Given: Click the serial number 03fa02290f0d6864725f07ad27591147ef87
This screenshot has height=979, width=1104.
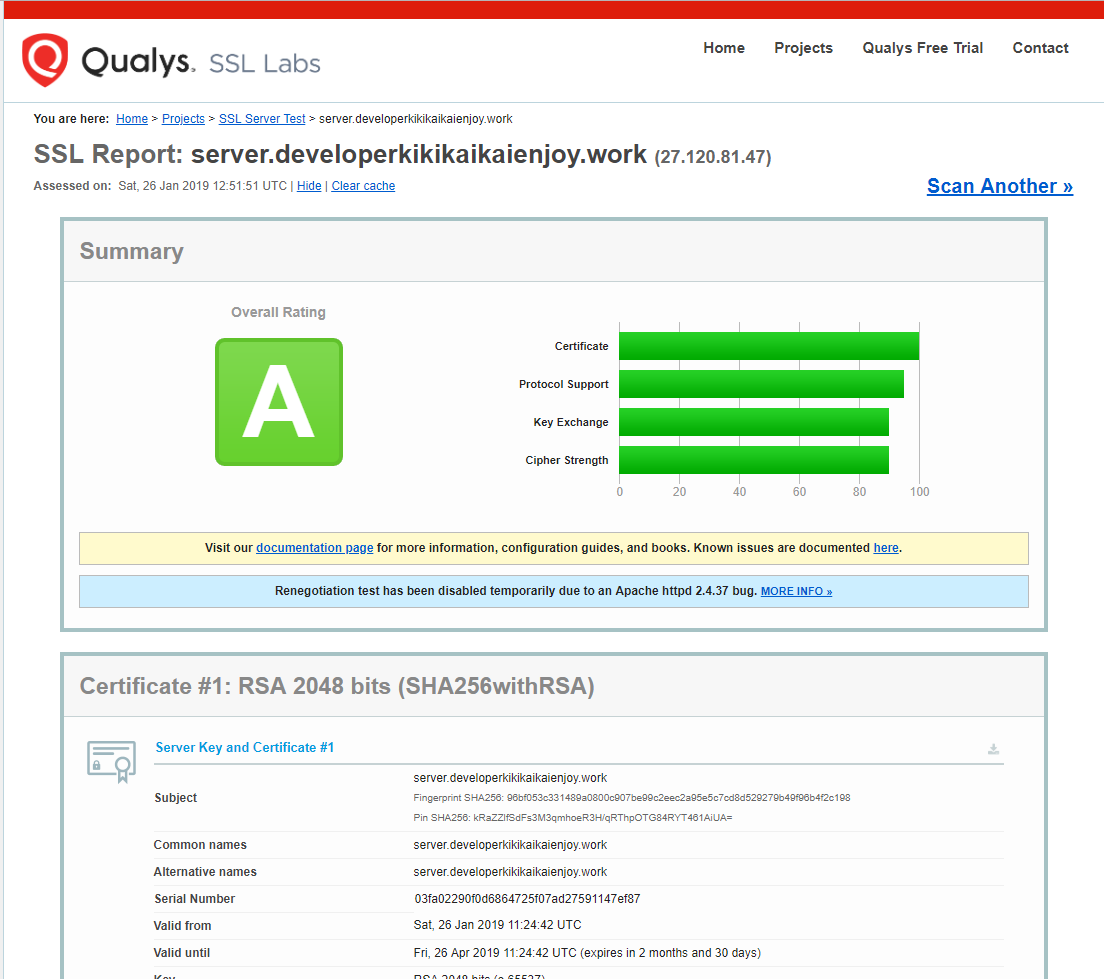Looking at the screenshot, I should click(527, 899).
